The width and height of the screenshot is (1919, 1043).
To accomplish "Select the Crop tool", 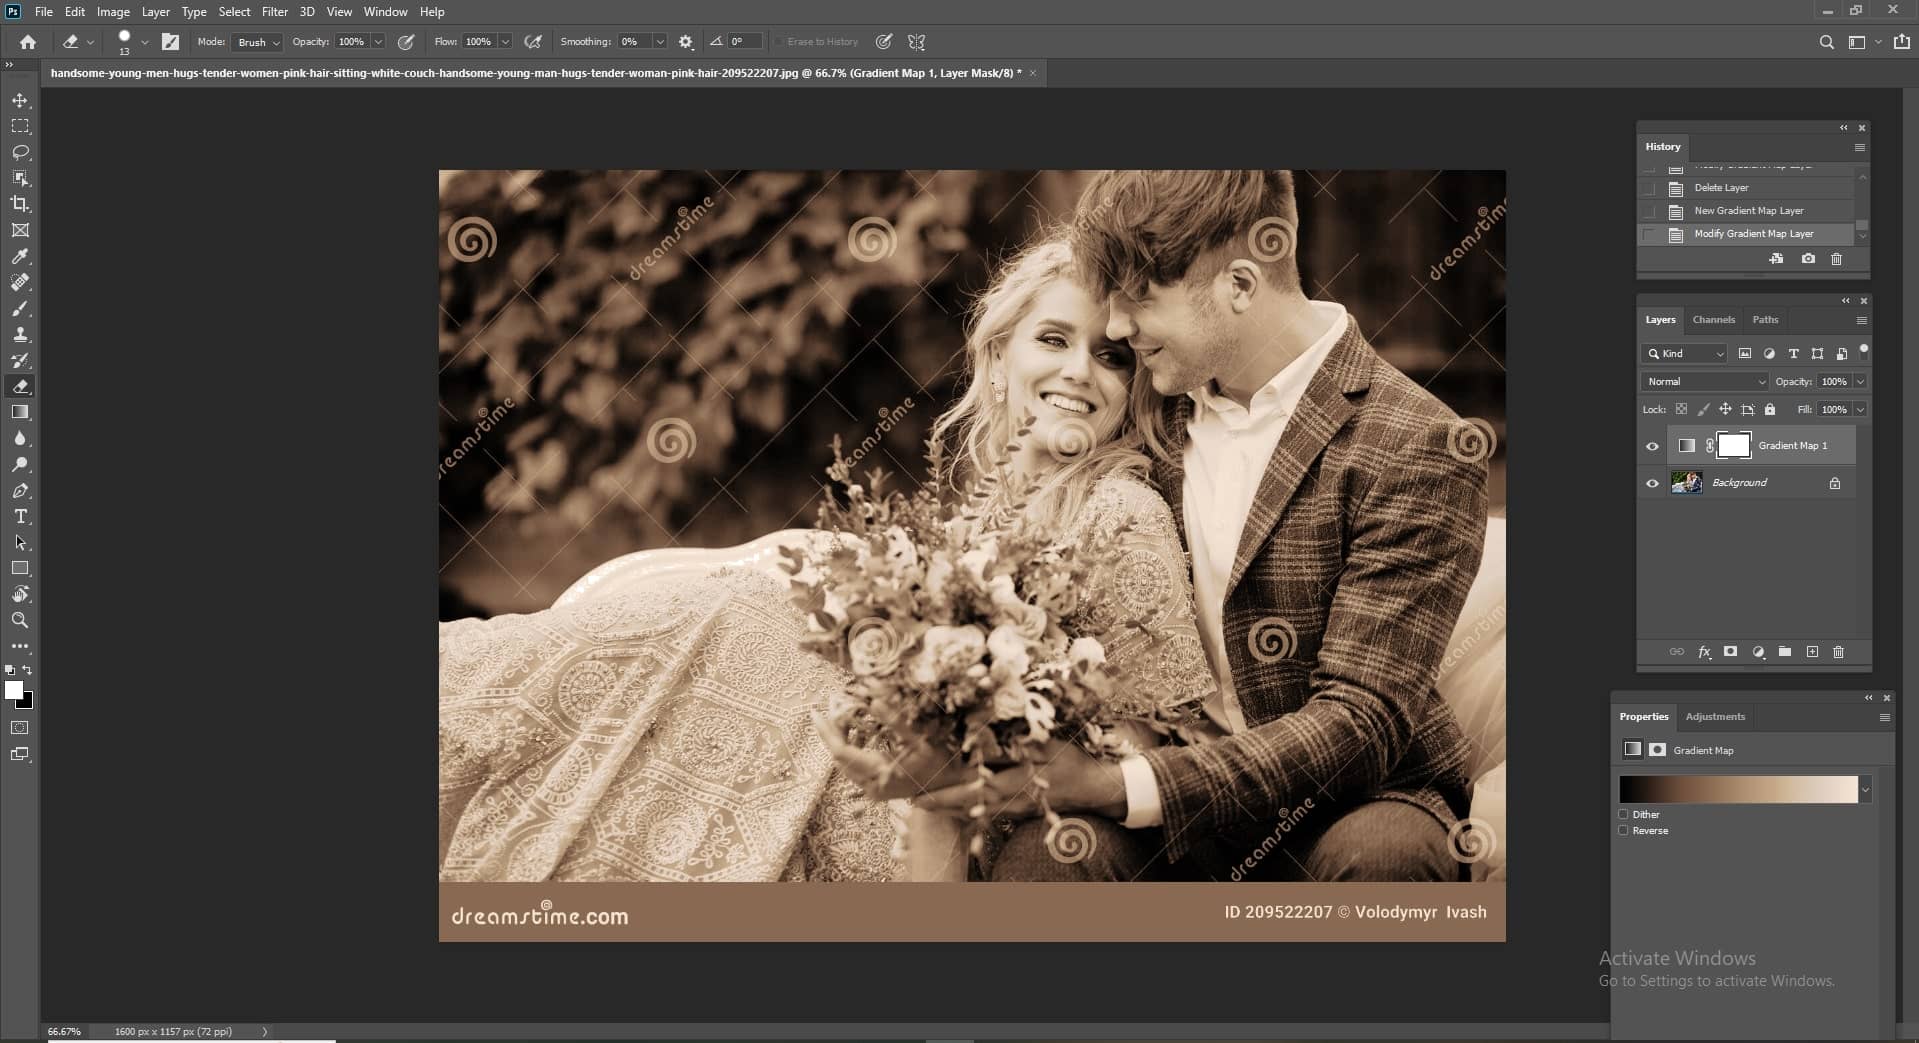I will [x=20, y=203].
